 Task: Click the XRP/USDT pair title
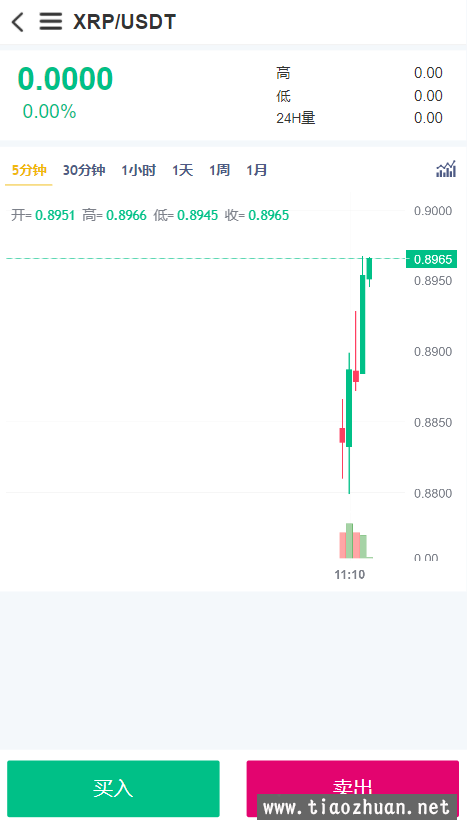pyautogui.click(x=124, y=22)
